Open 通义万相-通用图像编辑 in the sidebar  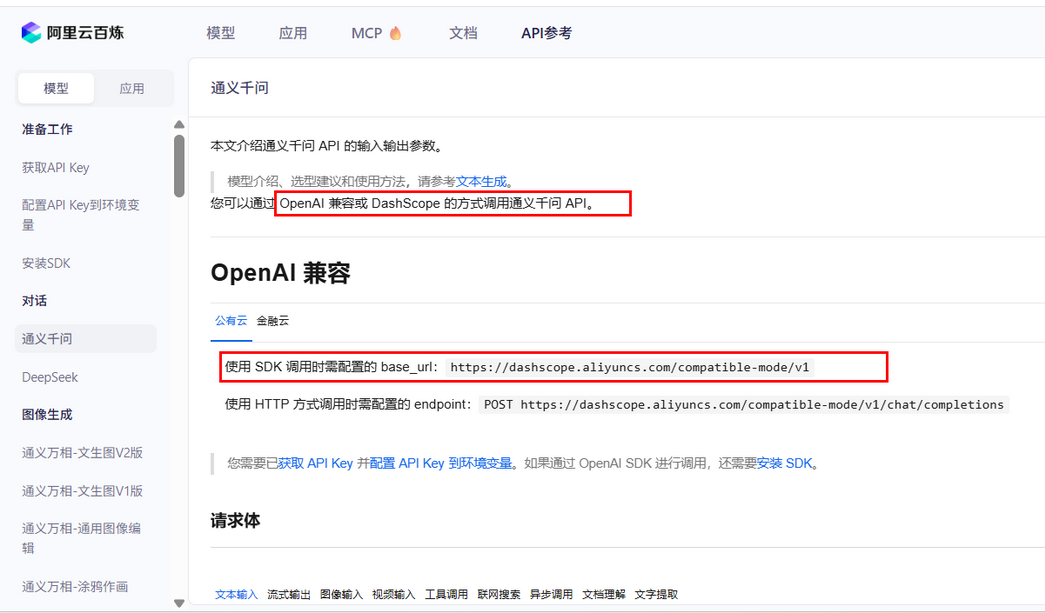(x=81, y=538)
